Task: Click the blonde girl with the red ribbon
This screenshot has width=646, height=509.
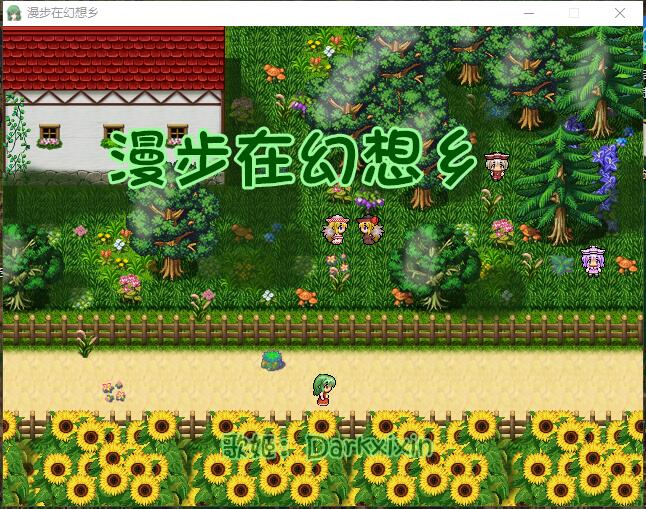Action: 369,230
